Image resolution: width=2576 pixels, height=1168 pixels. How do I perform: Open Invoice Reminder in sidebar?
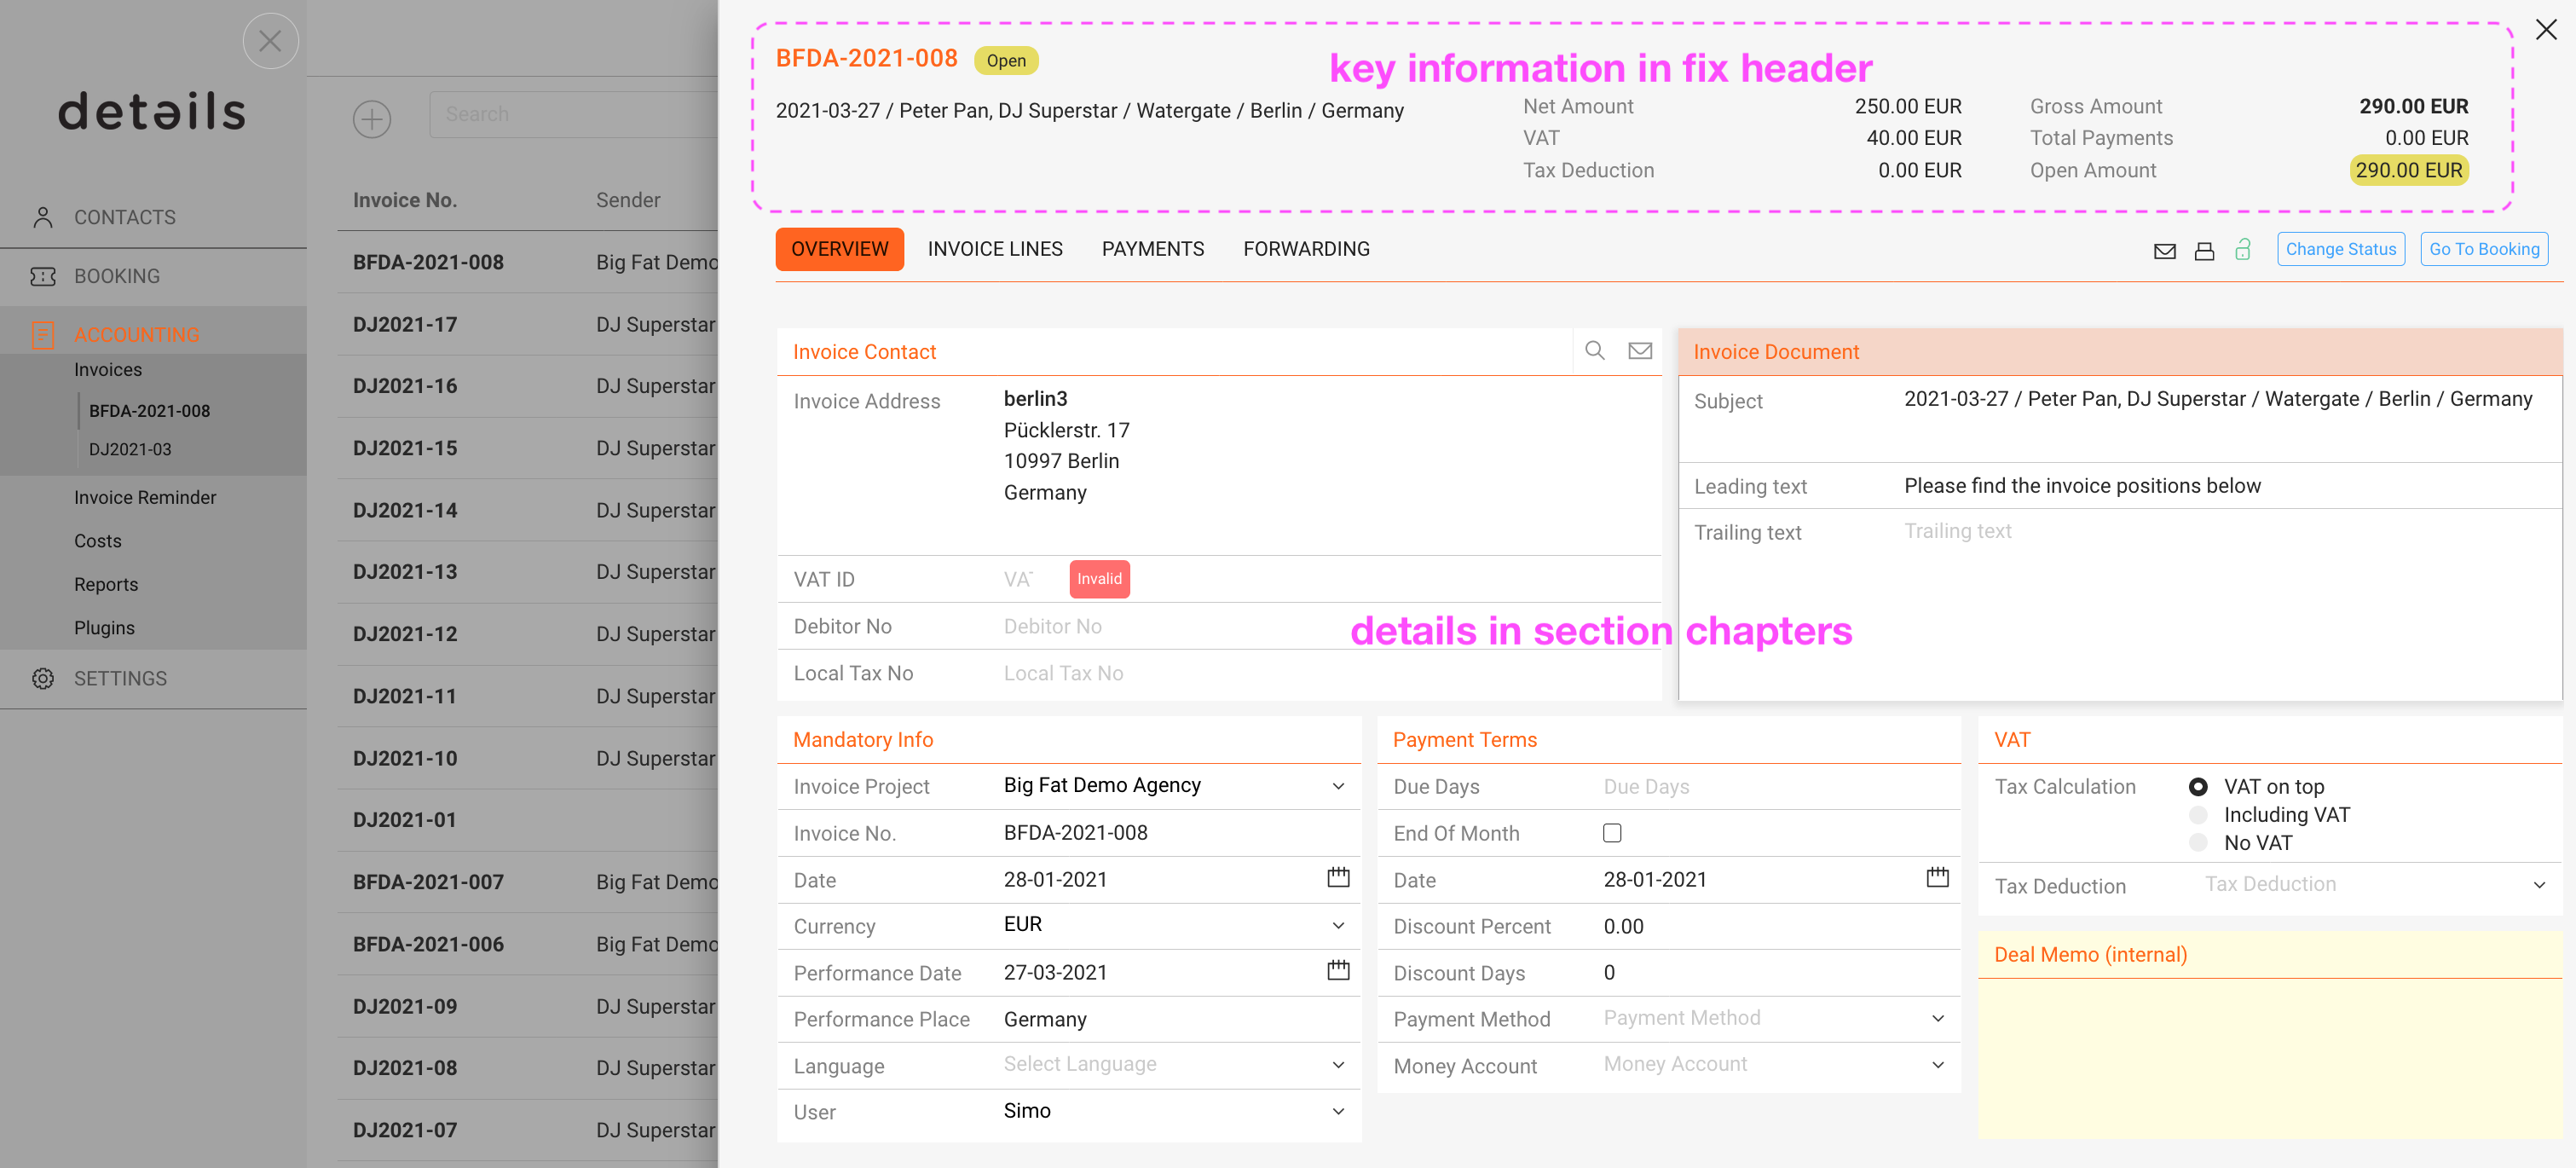pos(145,498)
